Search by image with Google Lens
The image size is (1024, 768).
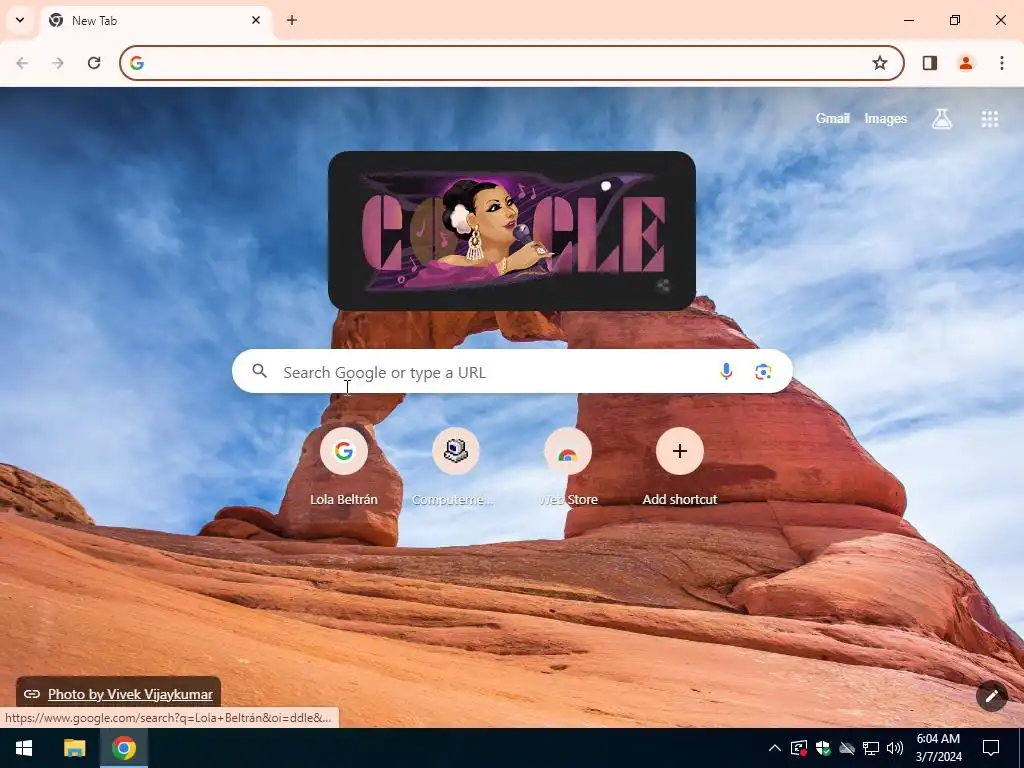(763, 372)
